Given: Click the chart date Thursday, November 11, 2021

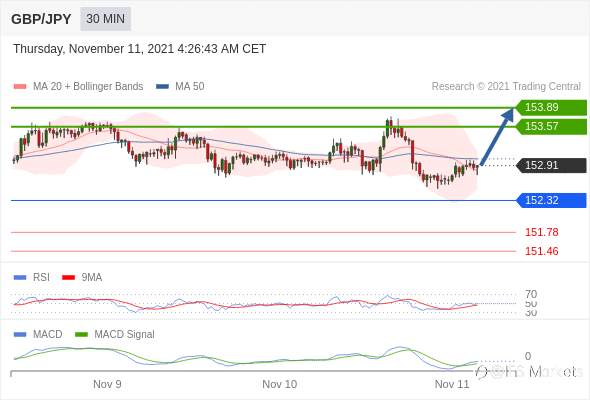Looking at the screenshot, I should pos(140,49).
